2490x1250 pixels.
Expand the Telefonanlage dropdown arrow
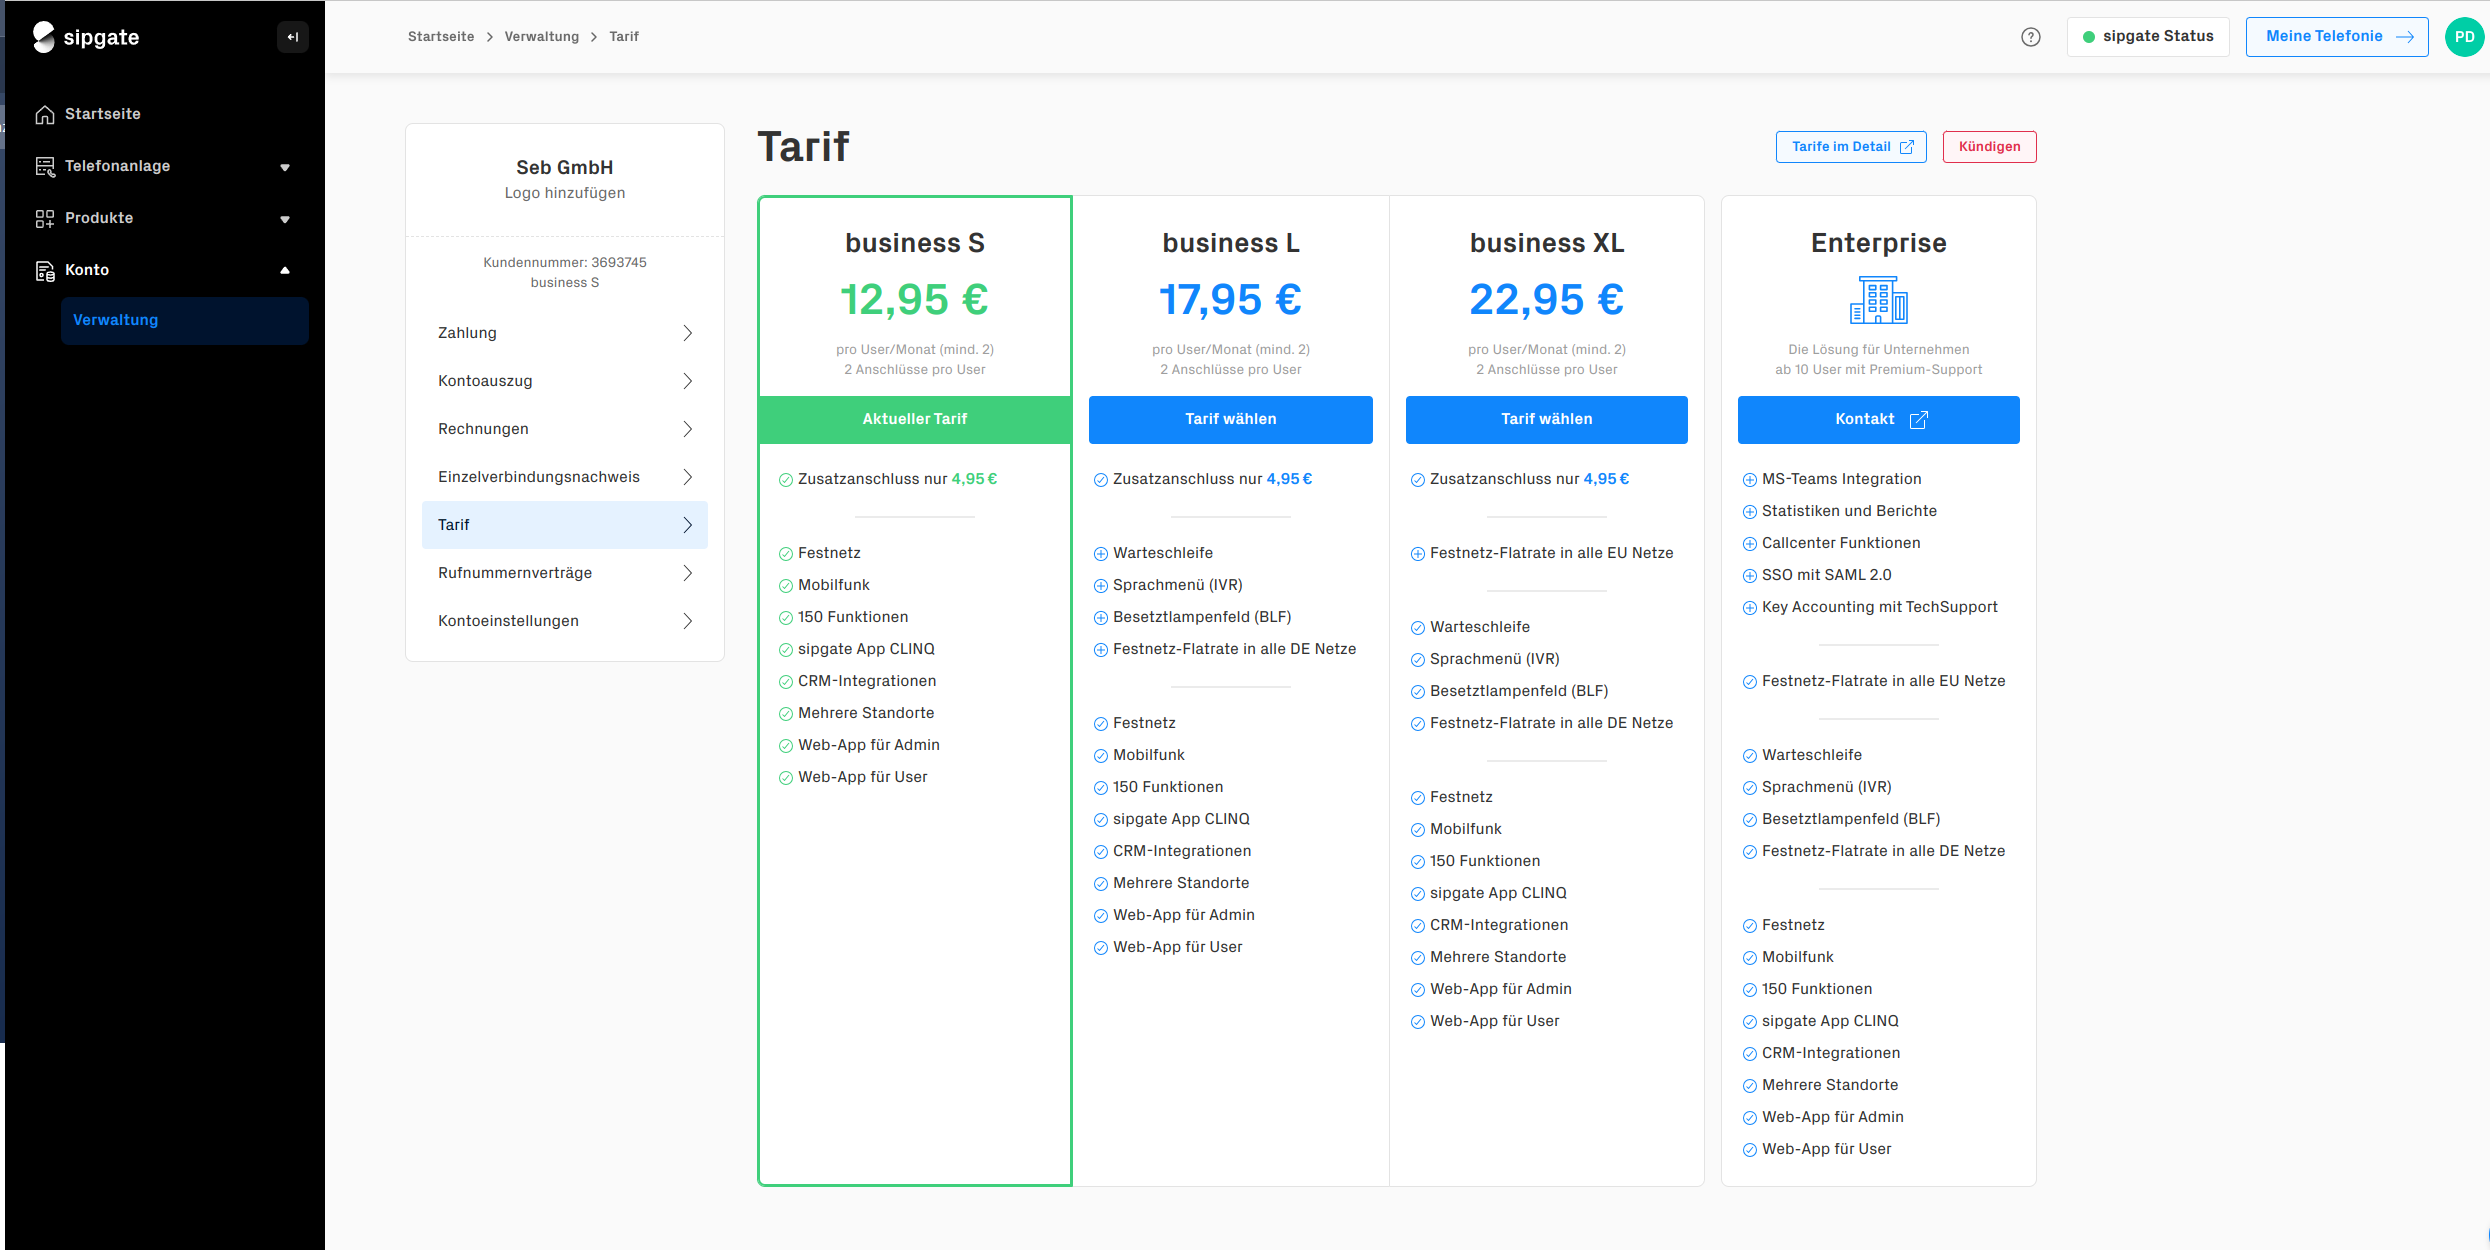[285, 167]
